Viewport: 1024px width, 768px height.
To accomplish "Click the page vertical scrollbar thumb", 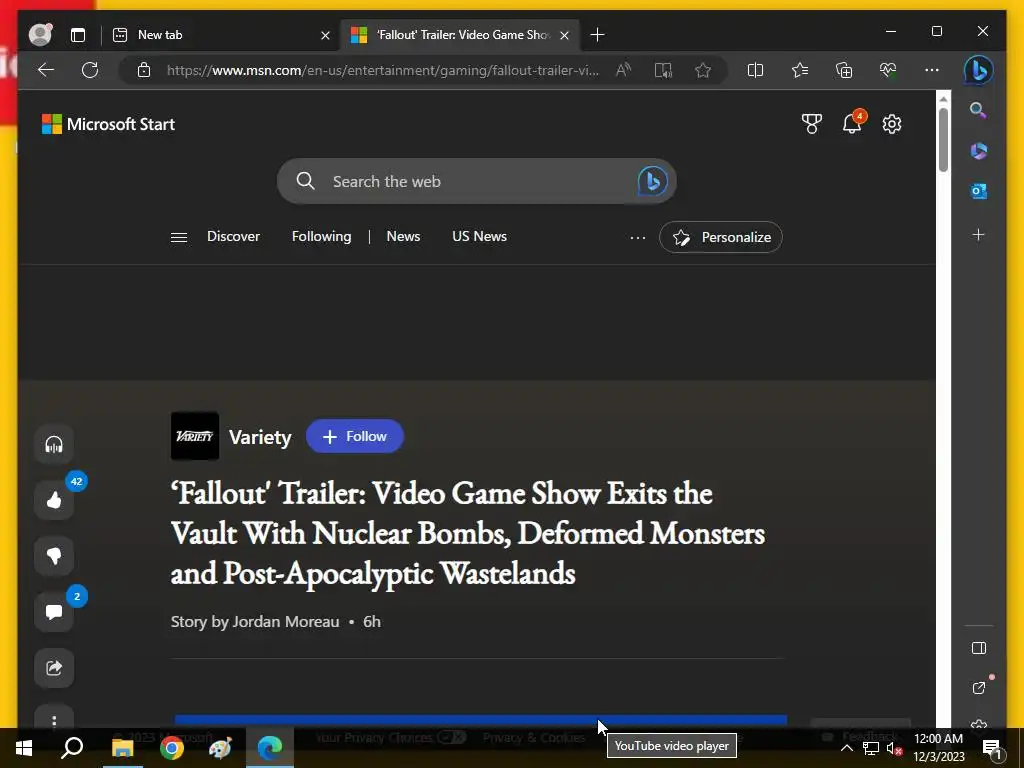I will point(942,139).
